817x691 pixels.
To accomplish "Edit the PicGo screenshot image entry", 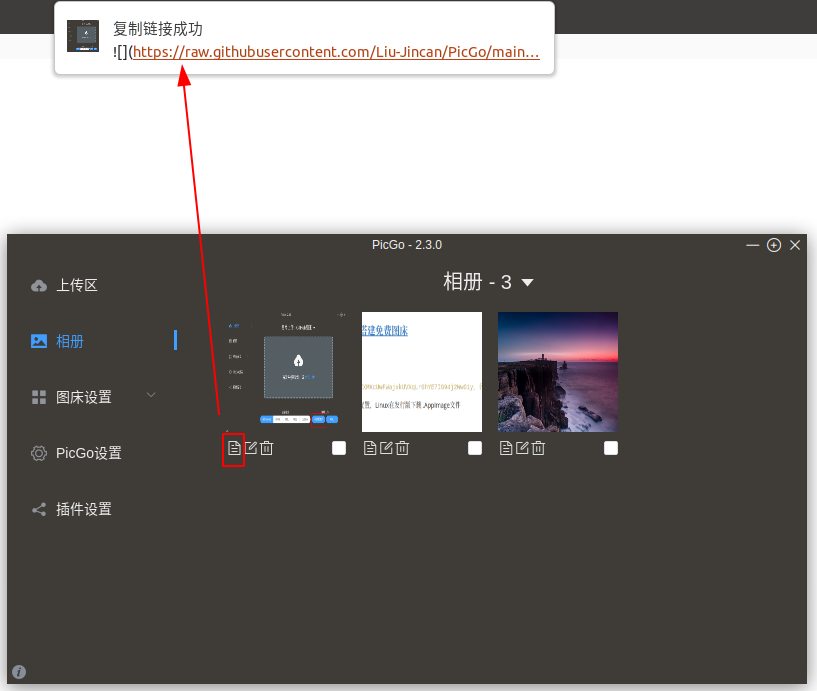I will [251, 448].
